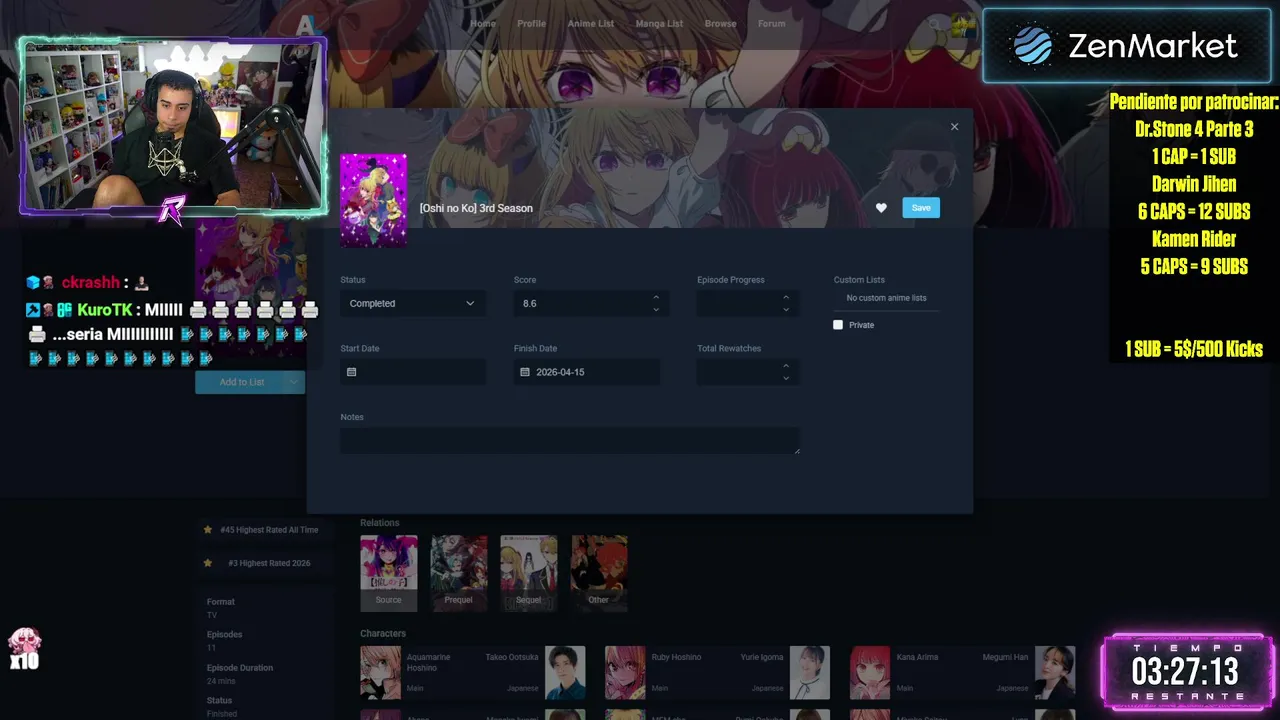Open the Prequel relation thumbnail
The width and height of the screenshot is (1280, 720).
click(x=459, y=573)
